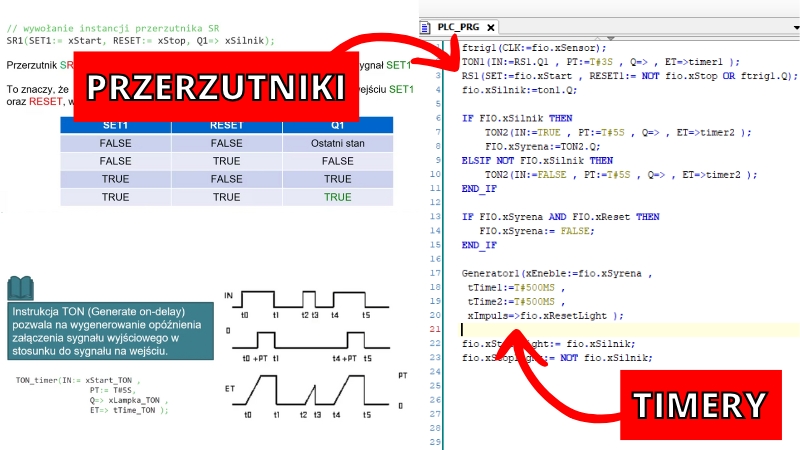Click 'IF FIO.xSyrena AND FIO.xReset THEN' line
The height and width of the screenshot is (450, 800).
tap(560, 217)
